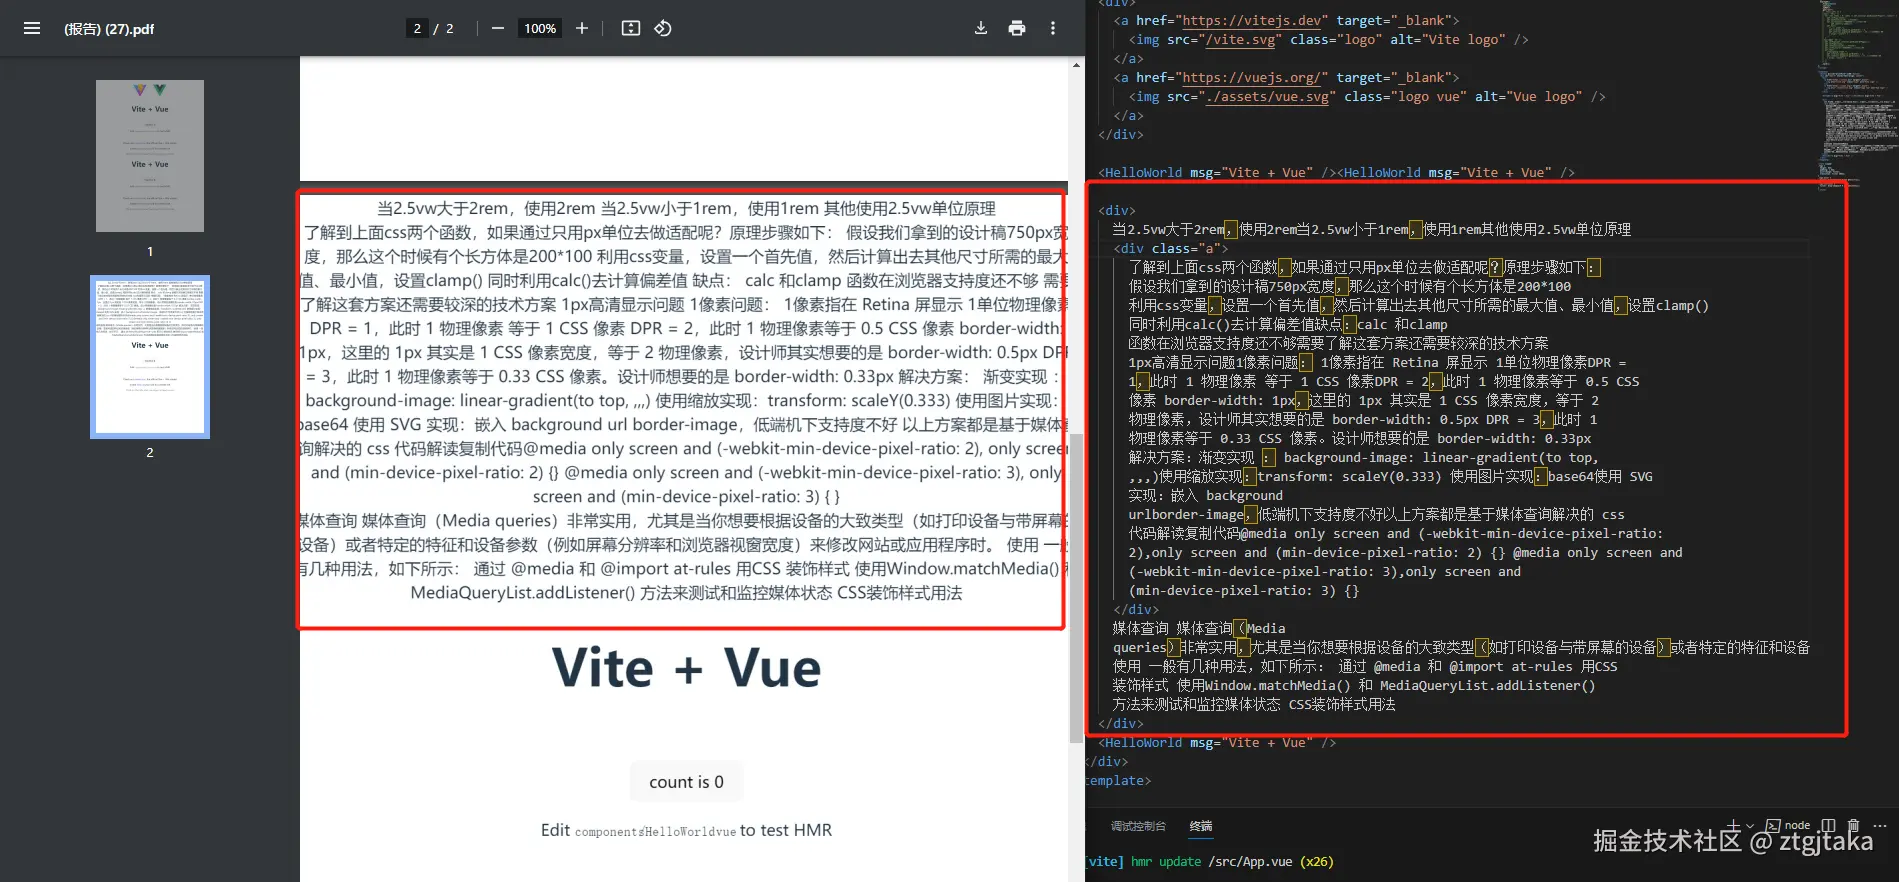Click the /vite.svg path in code
This screenshot has width=1899, height=882.
point(1240,39)
